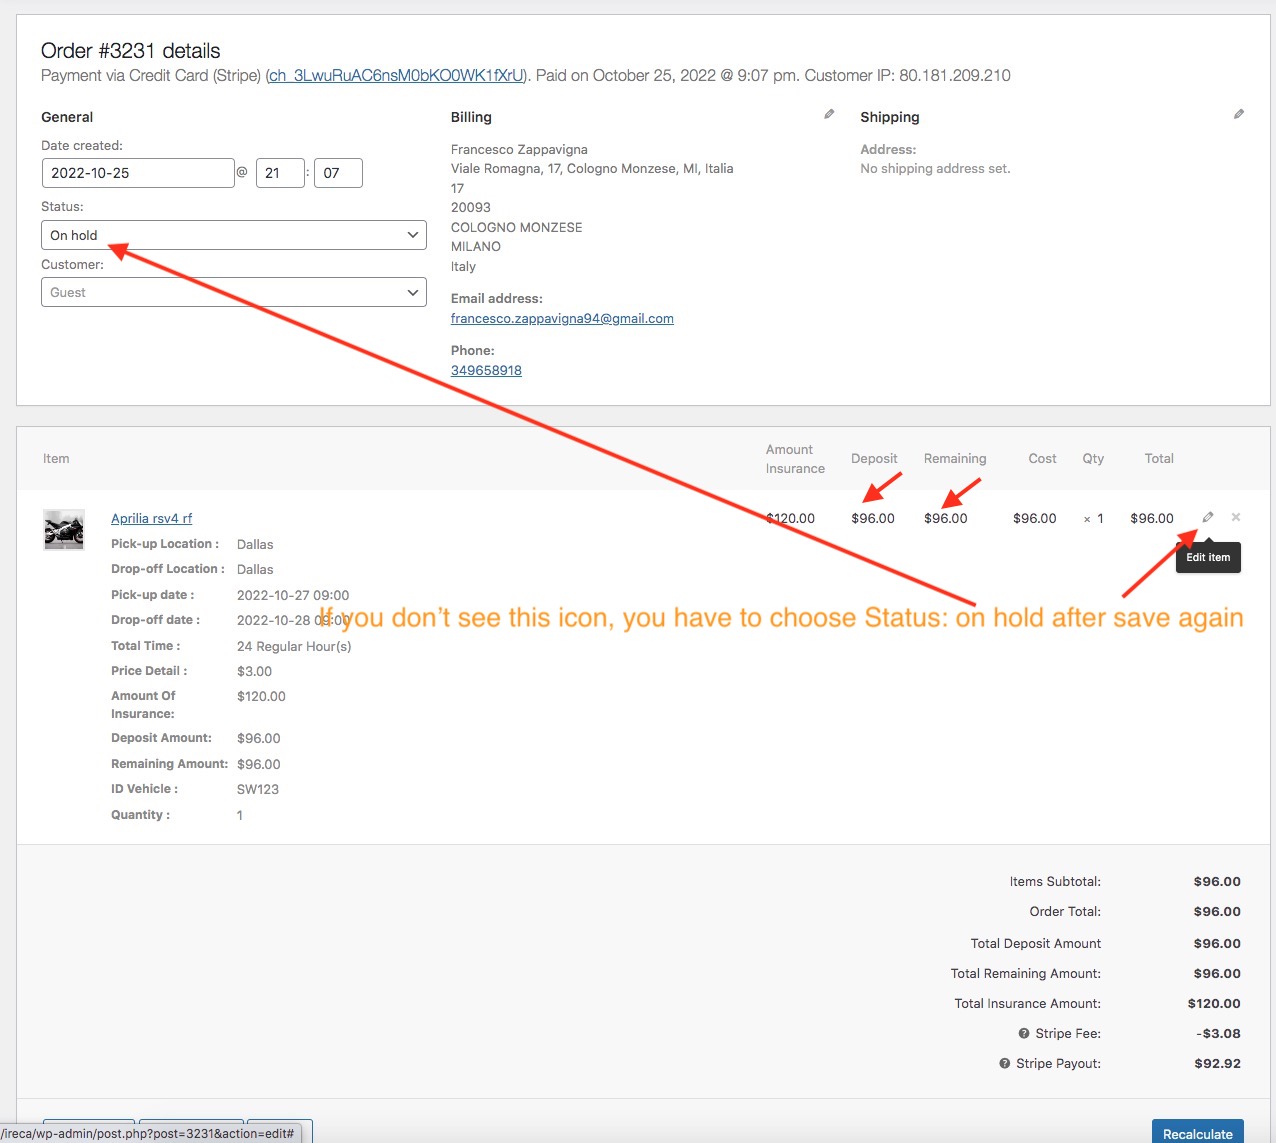The width and height of the screenshot is (1276, 1143).
Task: Click the Shipping edit pencil icon
Action: [x=1239, y=115]
